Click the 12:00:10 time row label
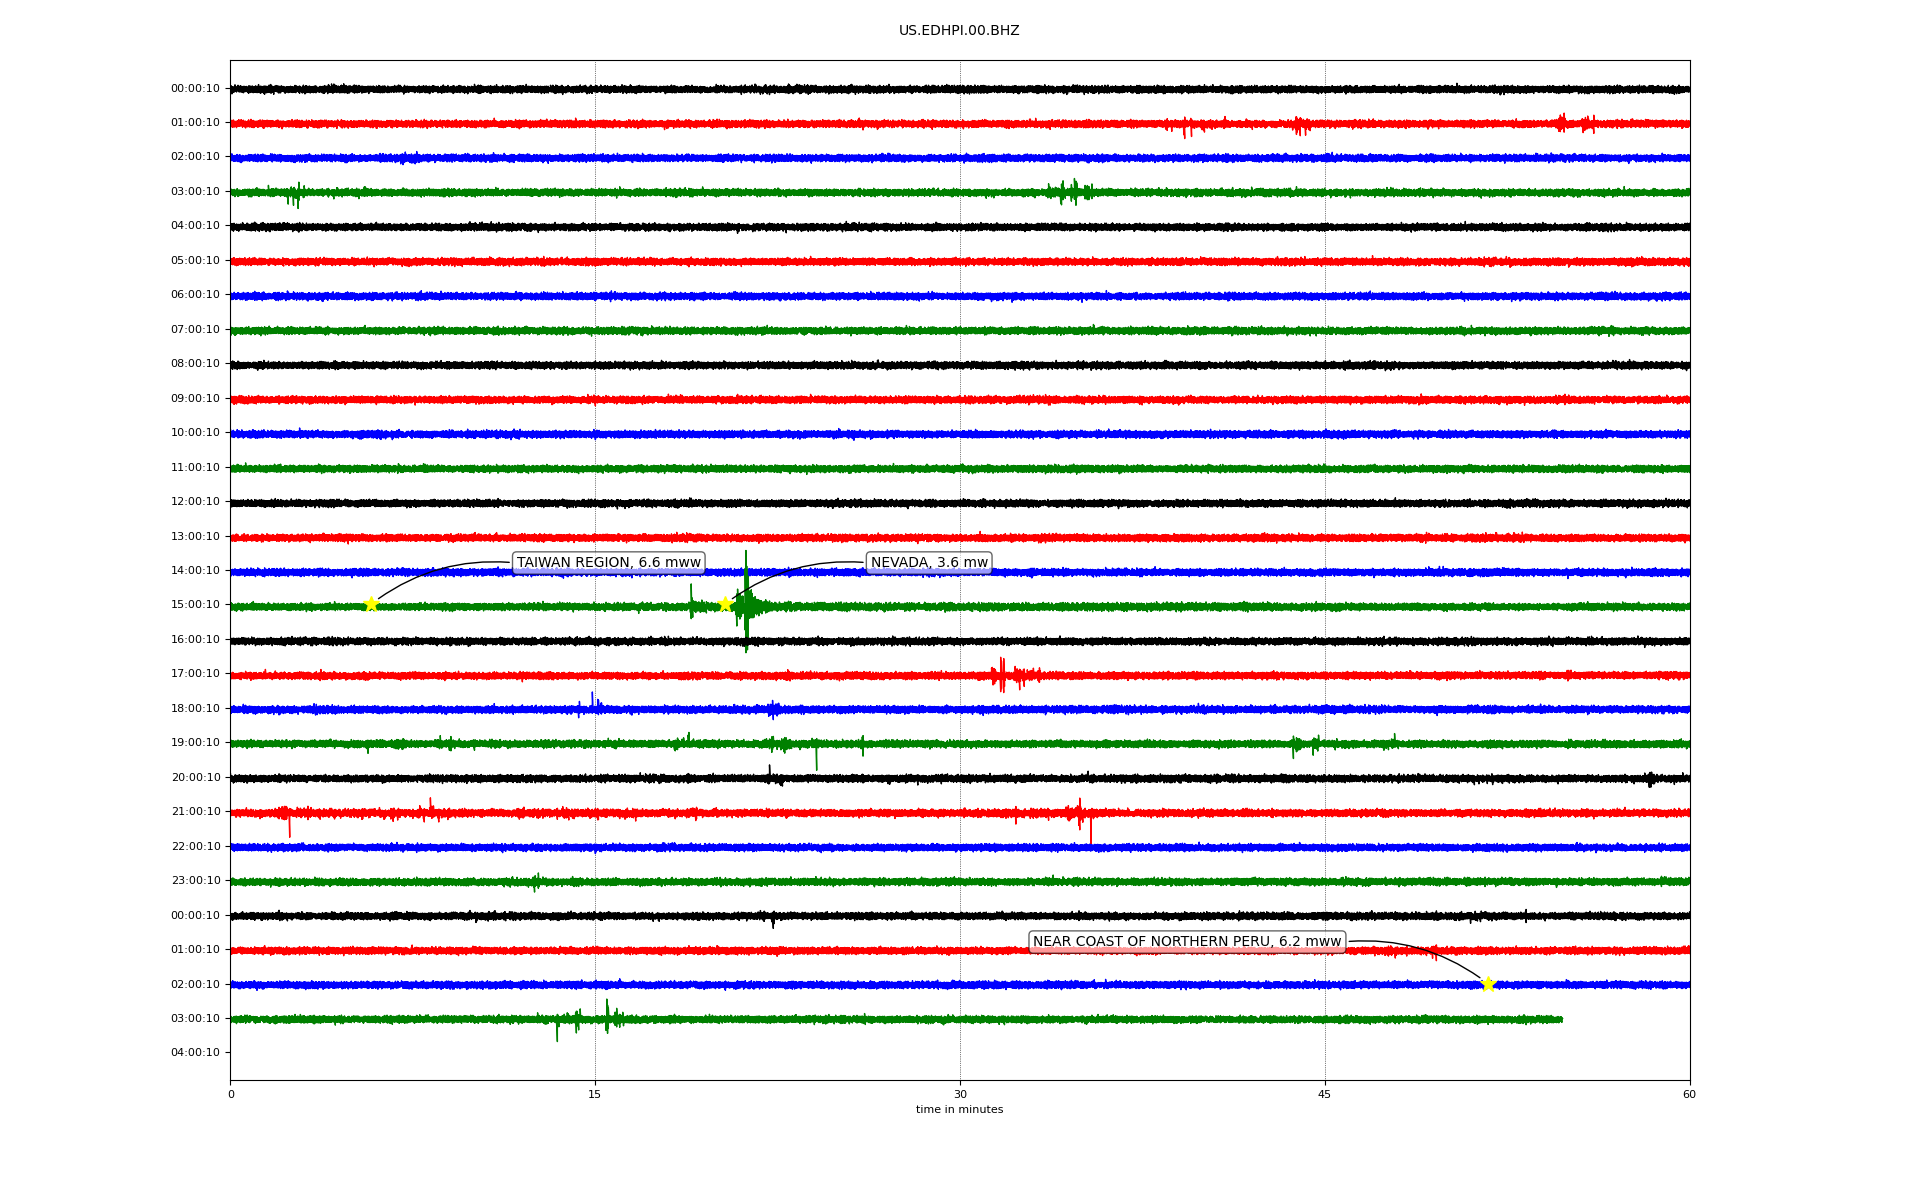1920x1200 pixels. (195, 502)
